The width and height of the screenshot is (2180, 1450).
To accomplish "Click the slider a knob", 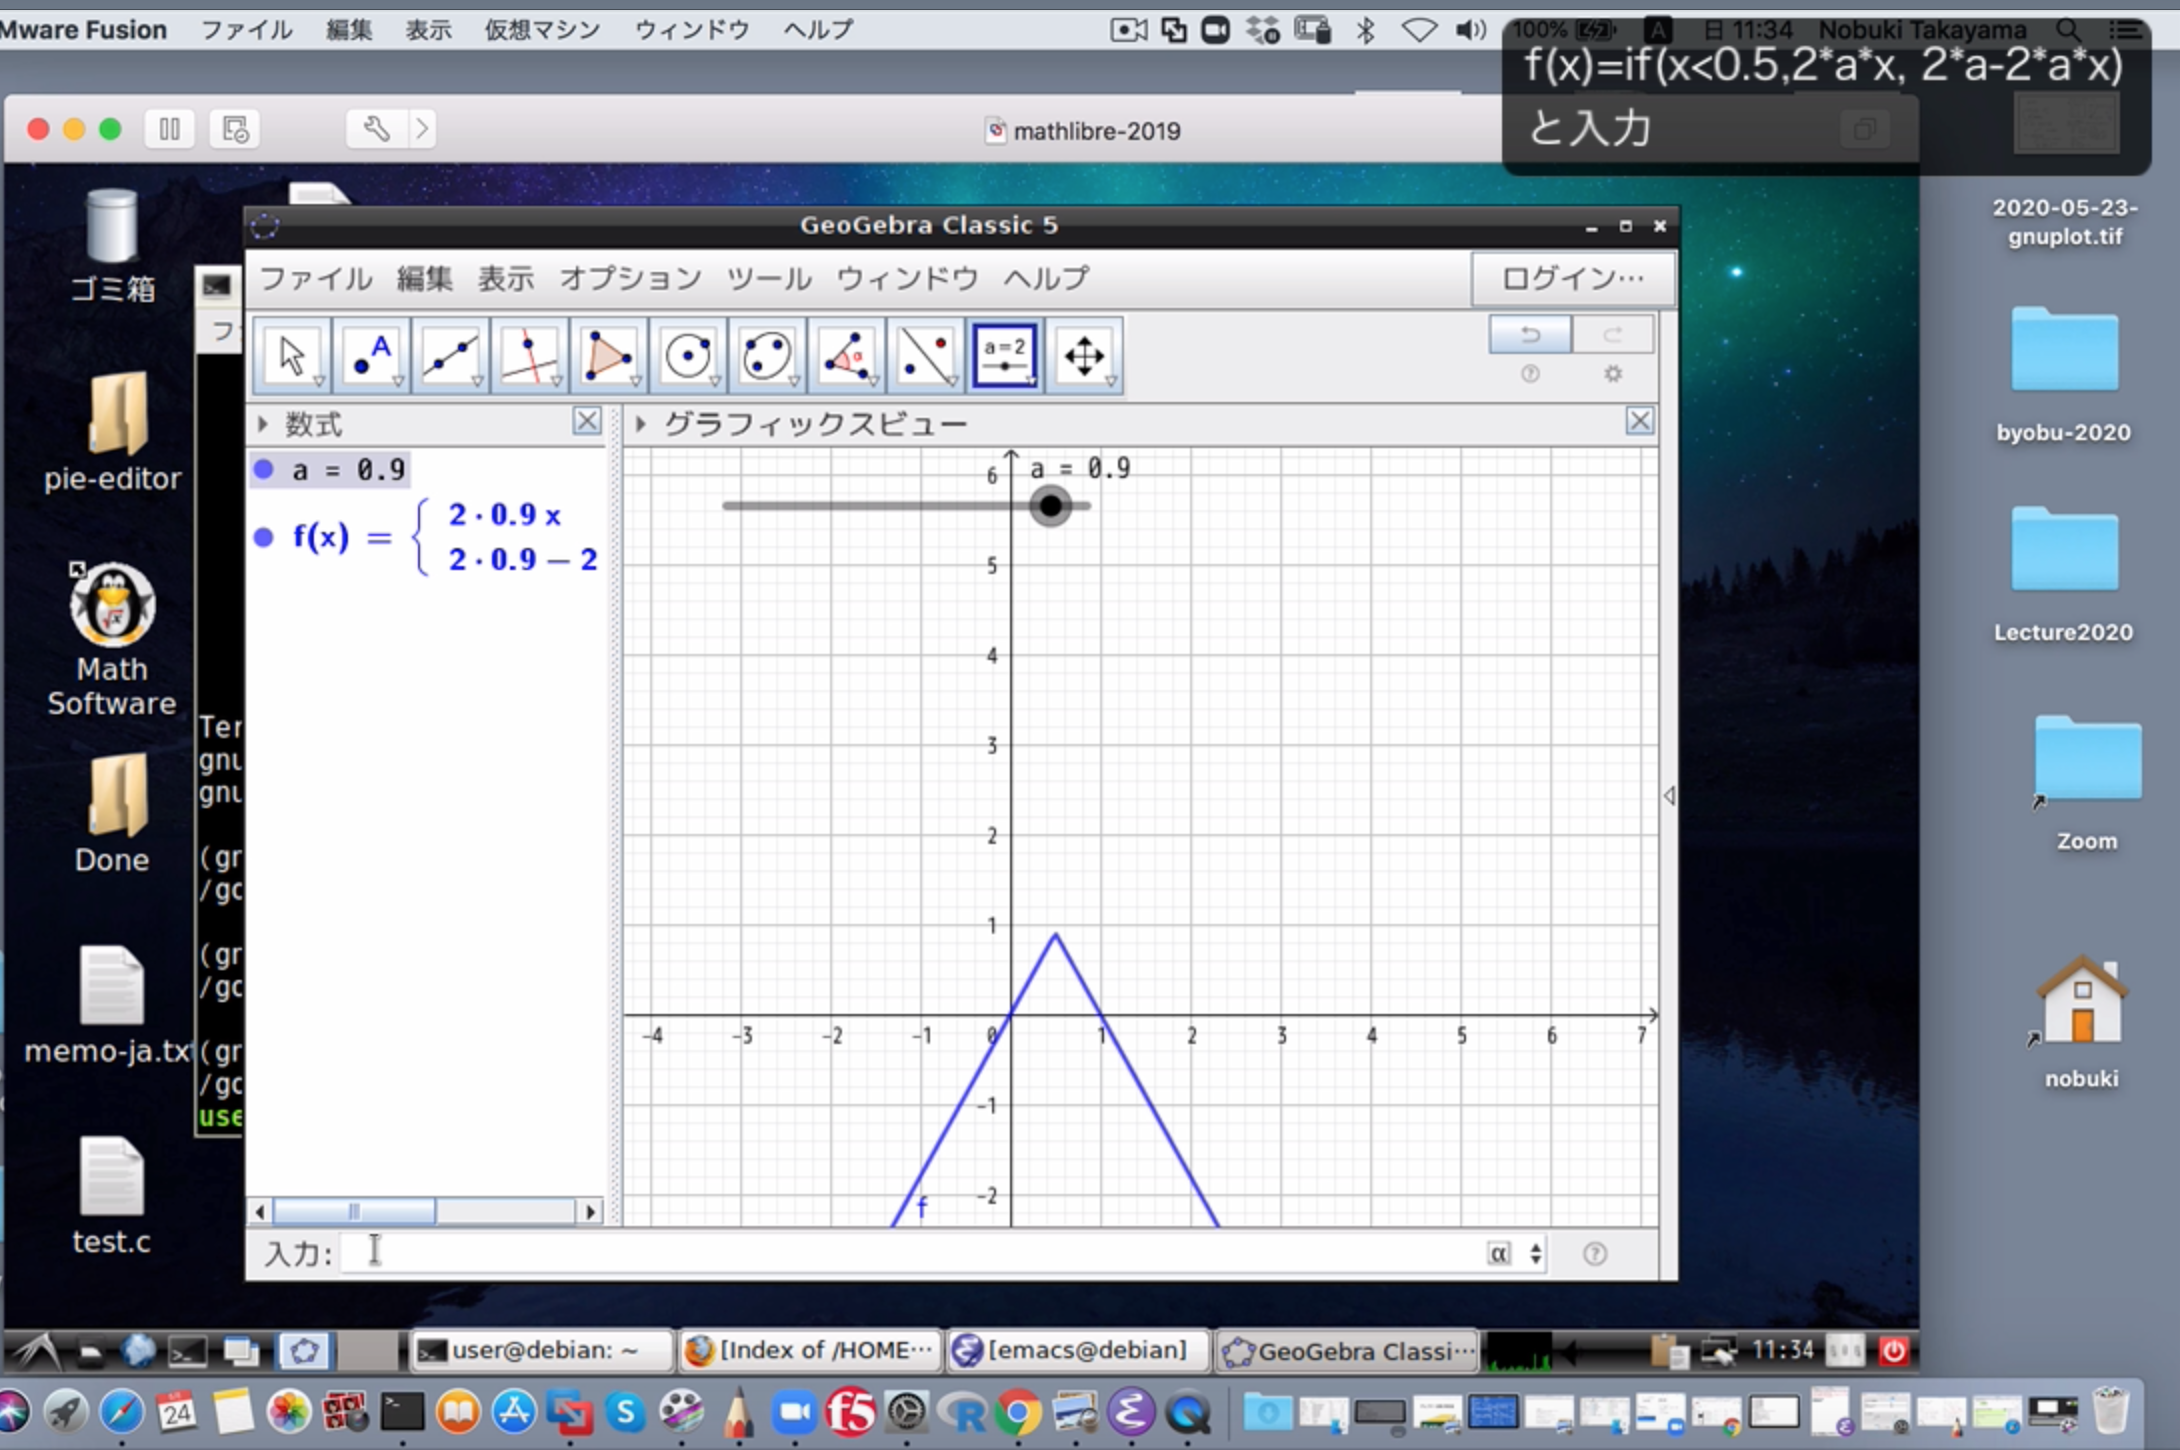I will [x=1050, y=506].
